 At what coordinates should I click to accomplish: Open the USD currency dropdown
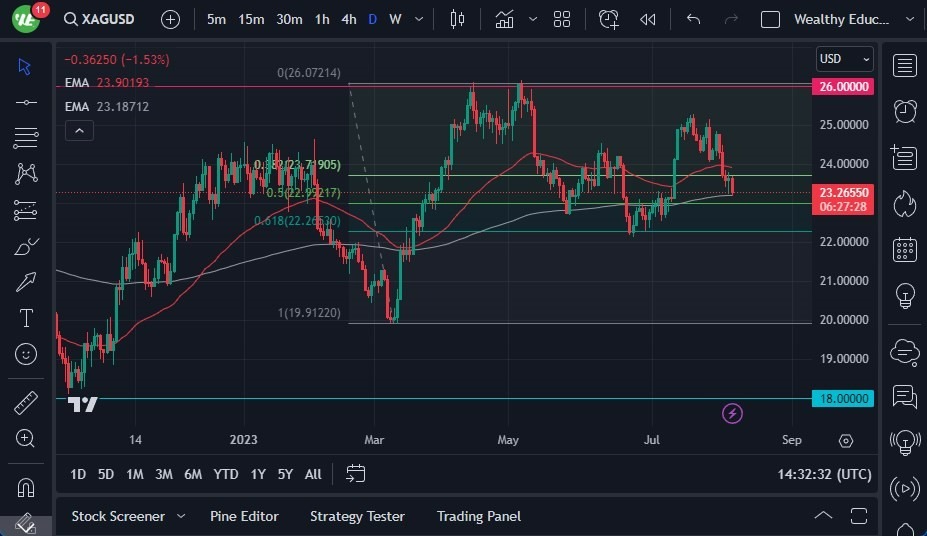tap(844, 59)
